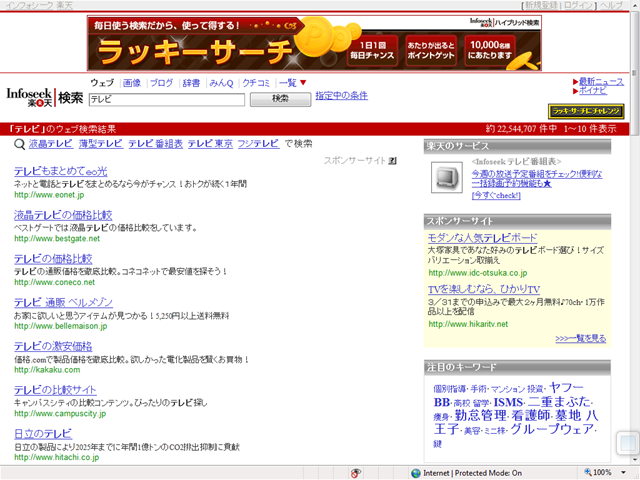Click the 新規登録 link at top
This screenshot has width=640, height=480.
coord(540,5)
